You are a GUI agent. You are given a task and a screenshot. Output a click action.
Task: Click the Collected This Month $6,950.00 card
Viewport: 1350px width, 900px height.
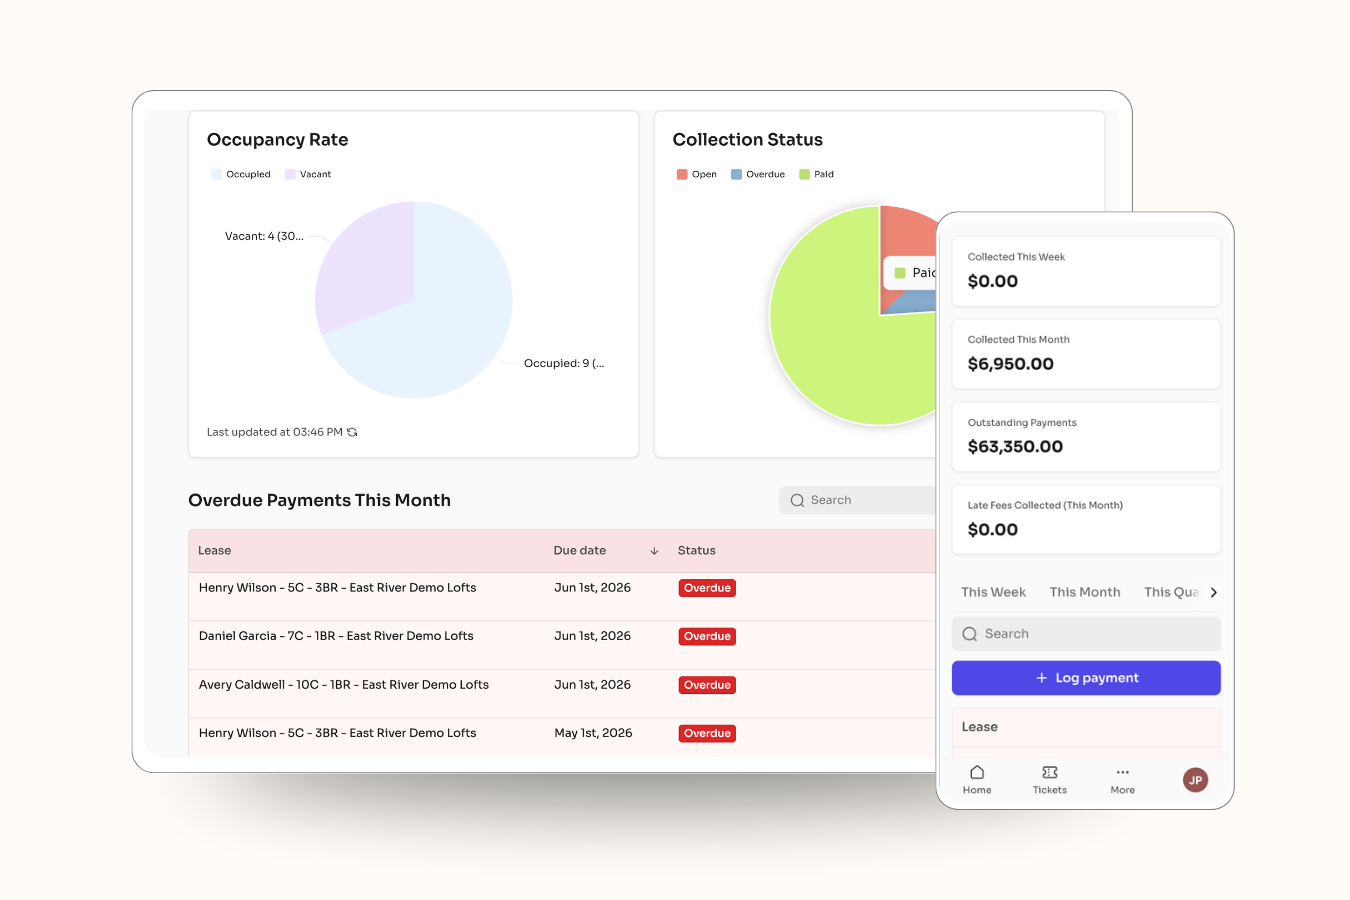tap(1086, 354)
